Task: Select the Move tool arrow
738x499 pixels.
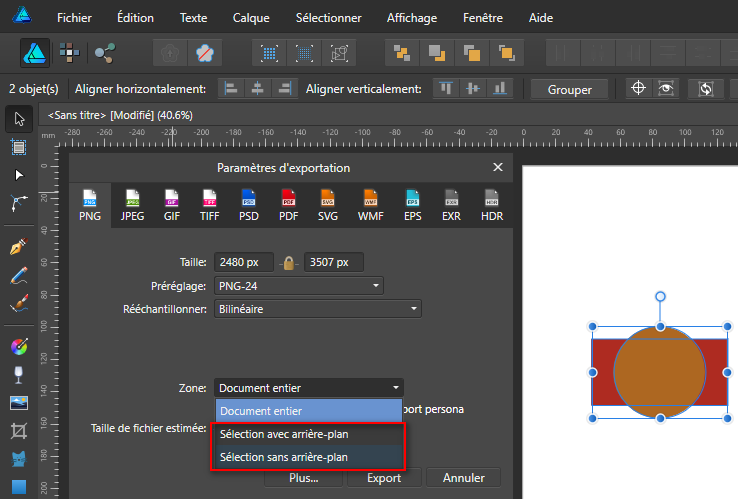Action: pyautogui.click(x=19, y=119)
